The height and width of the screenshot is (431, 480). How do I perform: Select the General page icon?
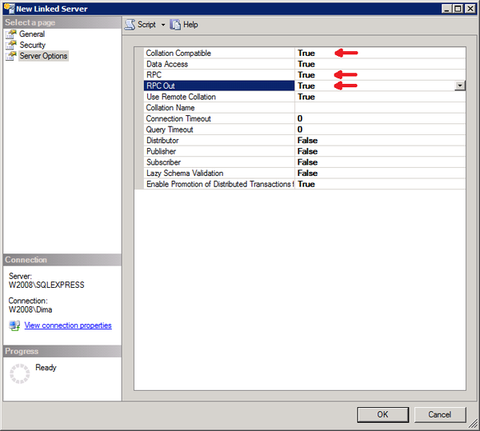coord(11,34)
